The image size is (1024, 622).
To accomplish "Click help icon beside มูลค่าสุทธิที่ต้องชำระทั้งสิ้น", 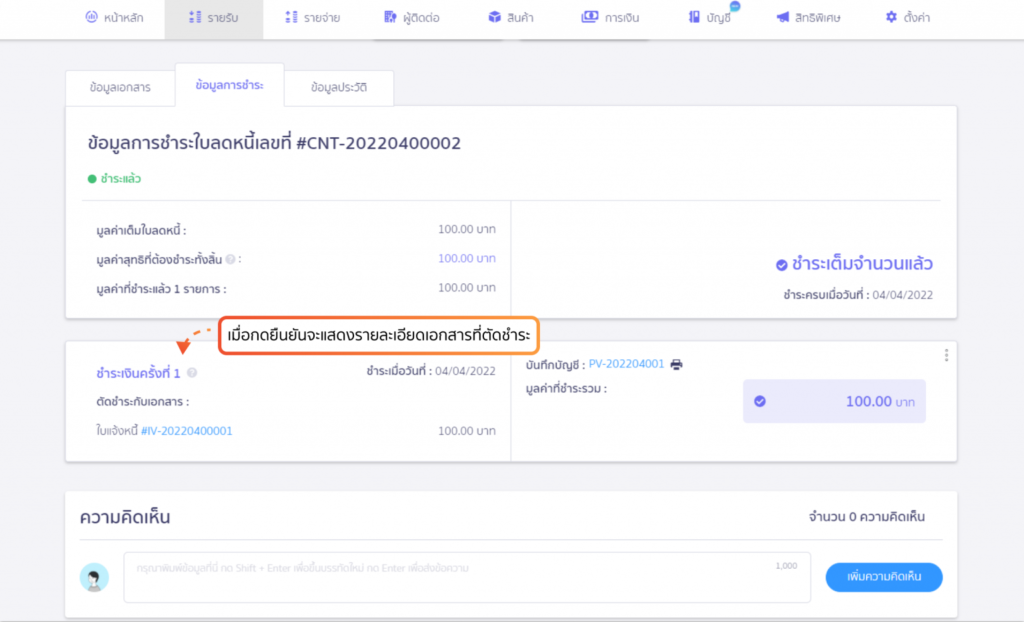I will [231, 259].
